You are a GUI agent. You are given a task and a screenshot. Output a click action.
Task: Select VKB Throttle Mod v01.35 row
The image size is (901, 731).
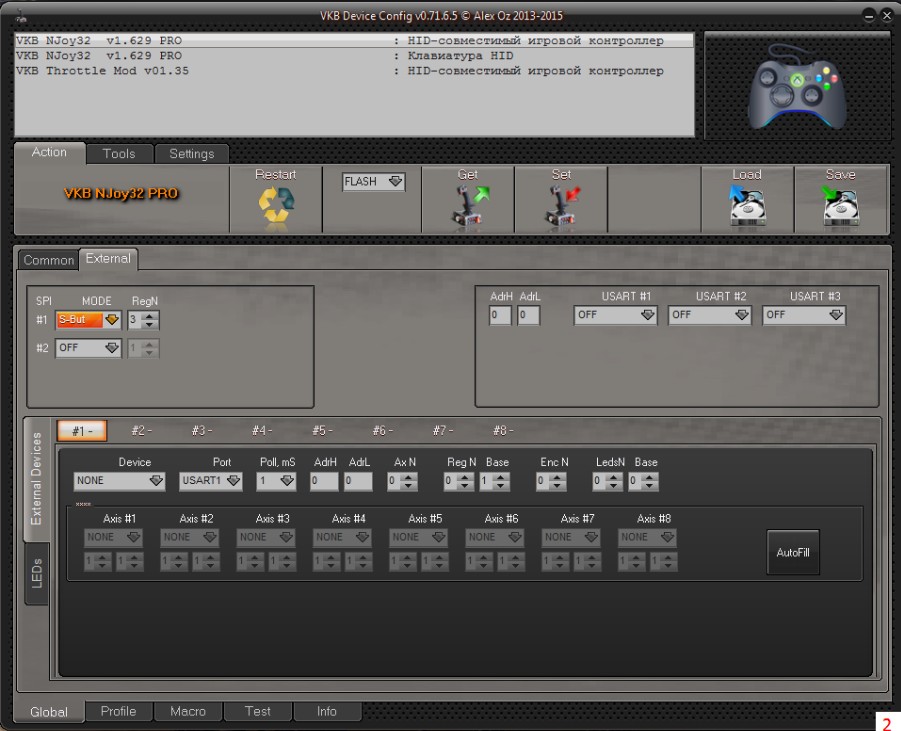click(354, 71)
